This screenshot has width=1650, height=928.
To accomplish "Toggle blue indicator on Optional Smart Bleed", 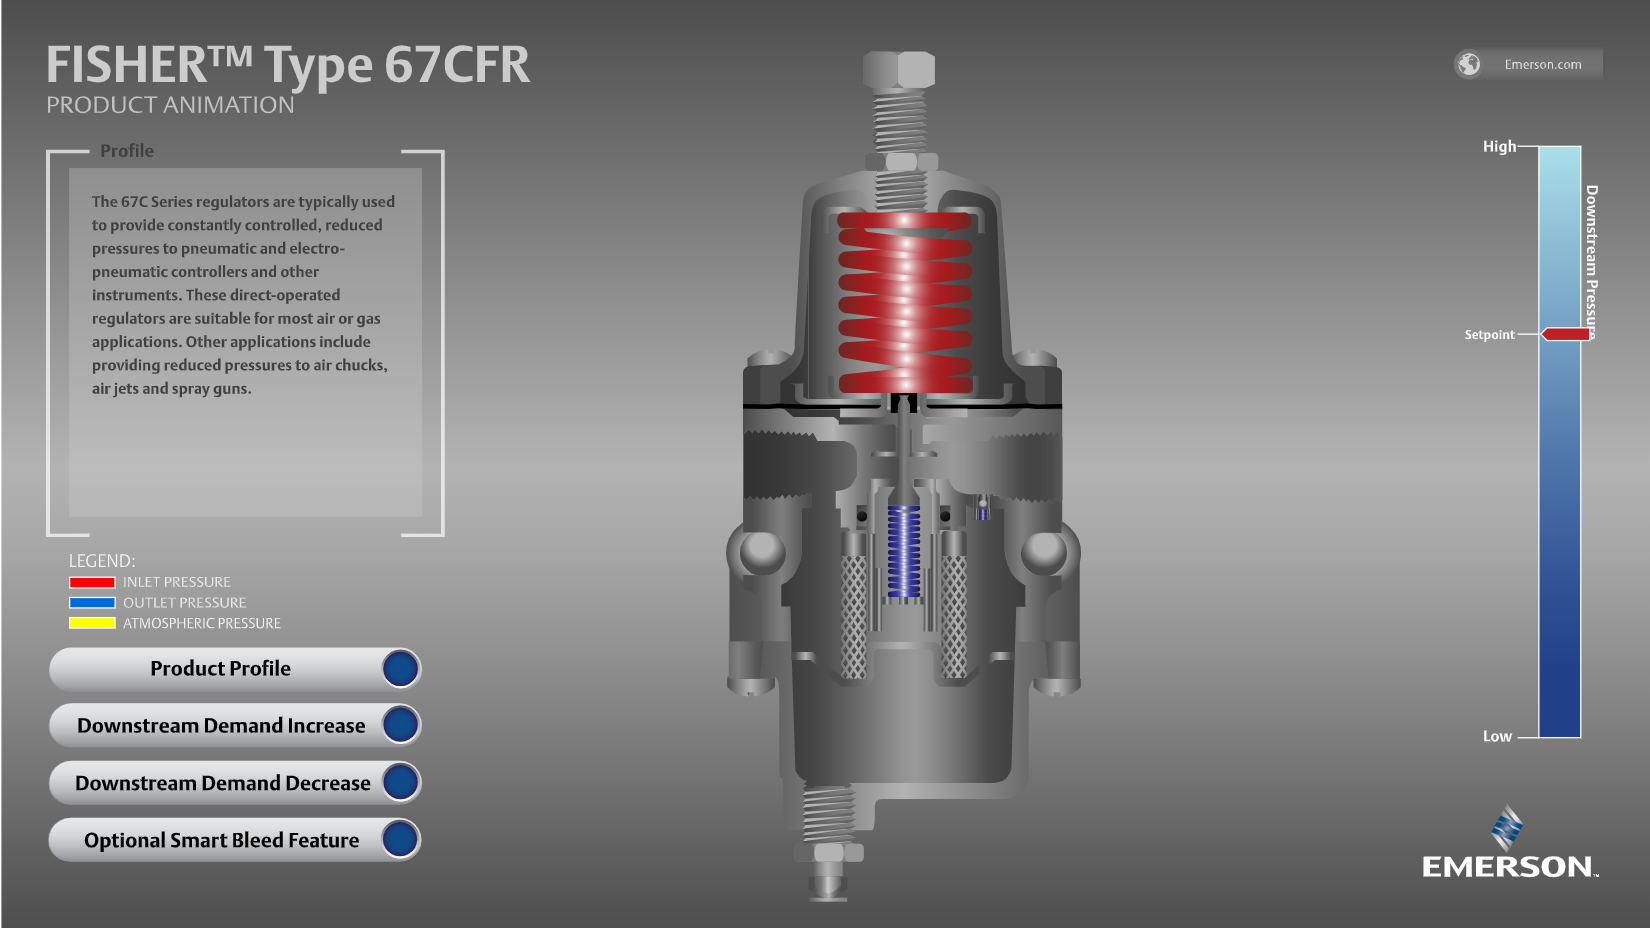I will point(400,840).
